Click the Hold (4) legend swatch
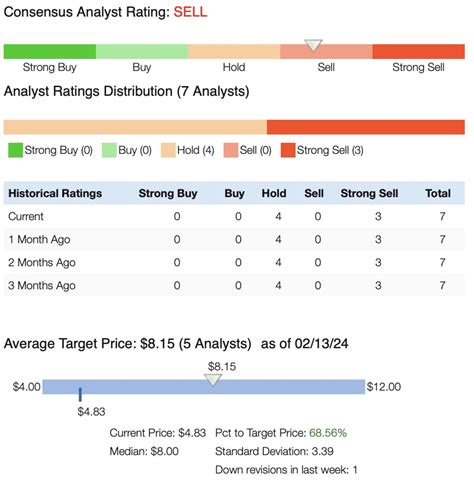This screenshot has width=474, height=491. point(168,150)
